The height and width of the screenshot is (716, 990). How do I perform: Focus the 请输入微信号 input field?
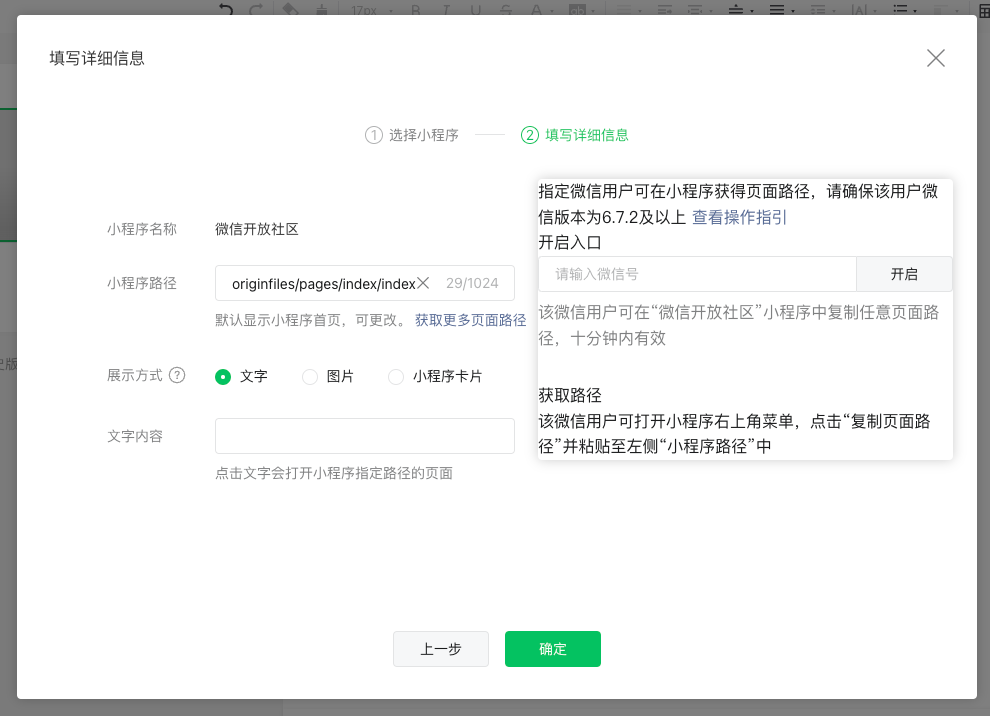coord(697,274)
